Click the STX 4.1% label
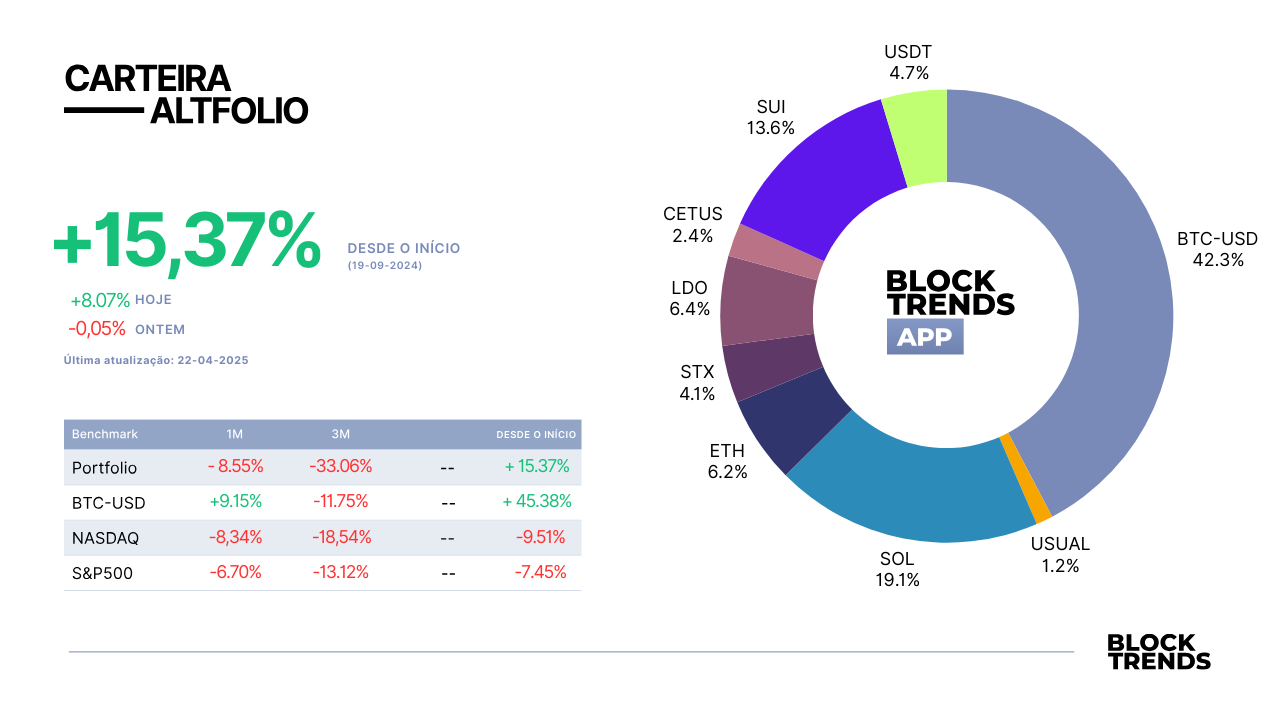 tap(697, 383)
